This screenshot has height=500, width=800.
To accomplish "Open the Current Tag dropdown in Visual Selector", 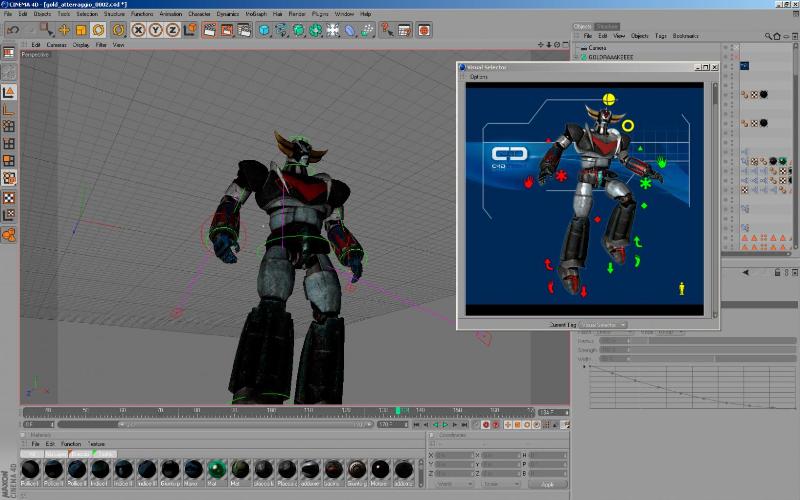I will tap(604, 324).
